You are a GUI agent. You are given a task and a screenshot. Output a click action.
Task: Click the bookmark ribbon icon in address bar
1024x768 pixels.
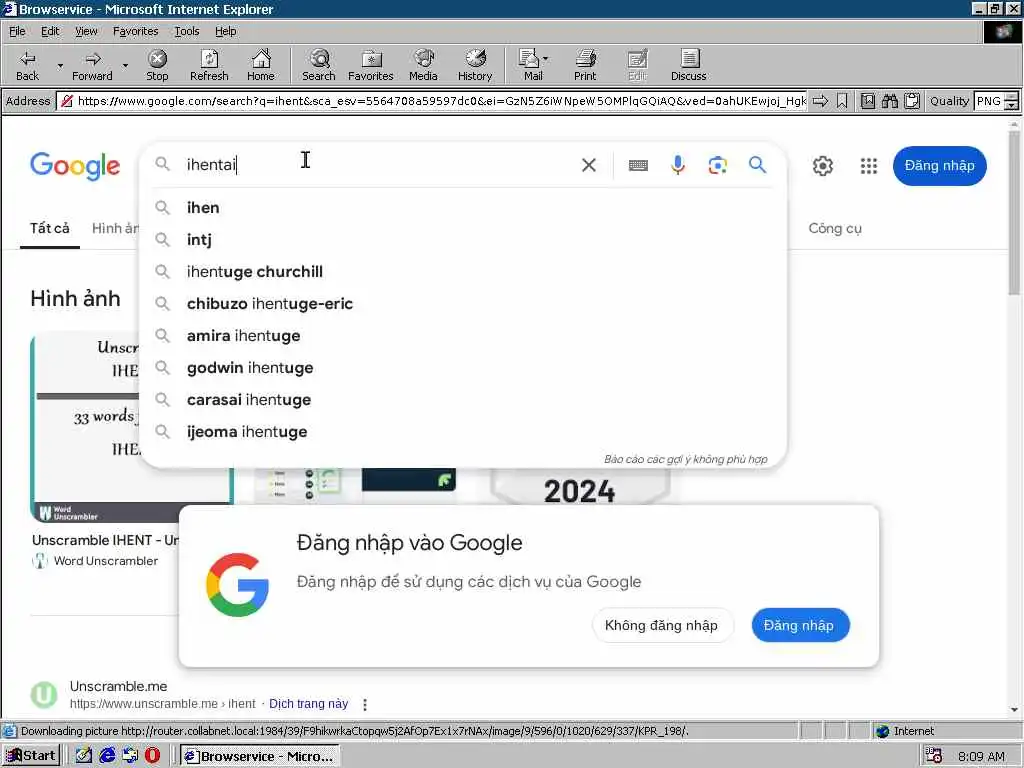pos(842,101)
